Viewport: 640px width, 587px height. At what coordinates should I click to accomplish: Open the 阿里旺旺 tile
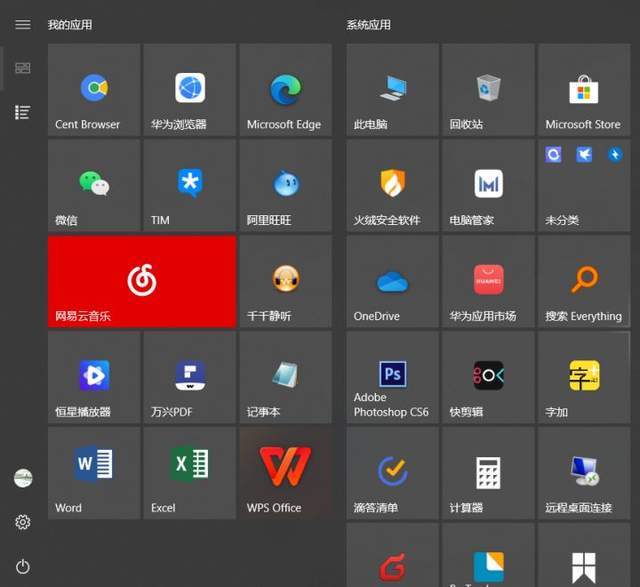286,186
